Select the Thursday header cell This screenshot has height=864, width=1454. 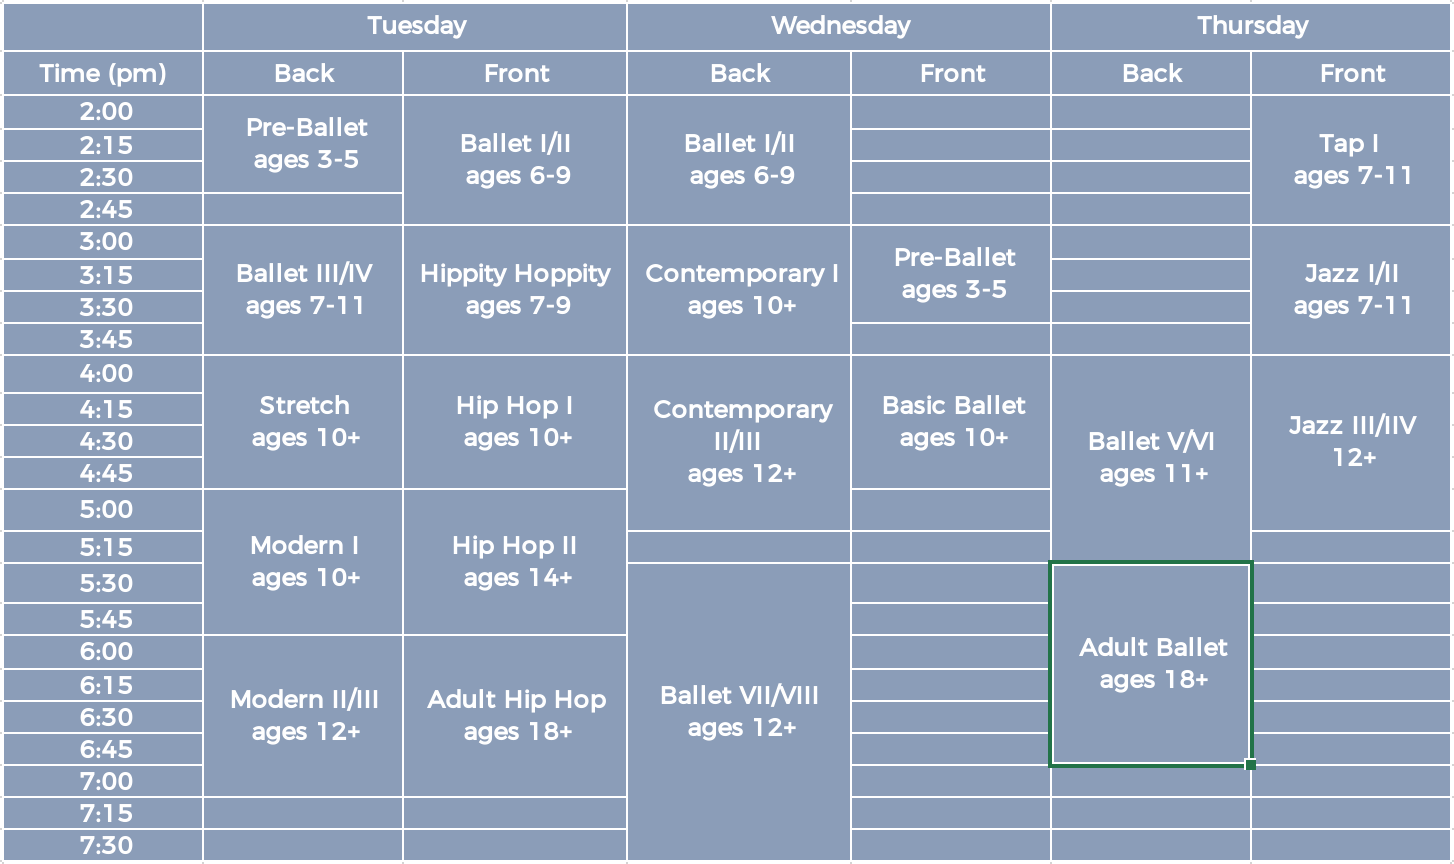coord(1252,26)
